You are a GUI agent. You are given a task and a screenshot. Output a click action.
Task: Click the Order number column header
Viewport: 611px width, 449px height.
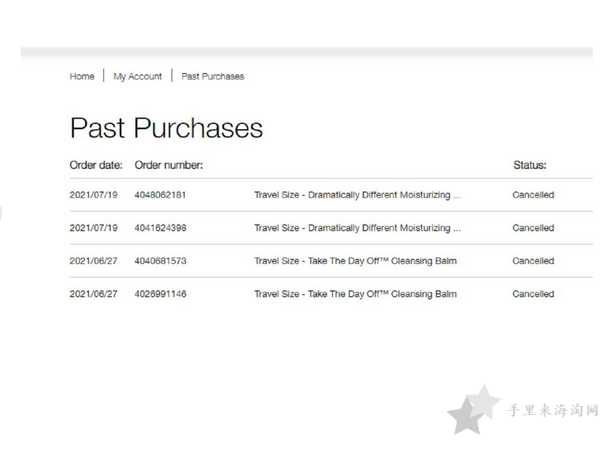[x=169, y=165]
